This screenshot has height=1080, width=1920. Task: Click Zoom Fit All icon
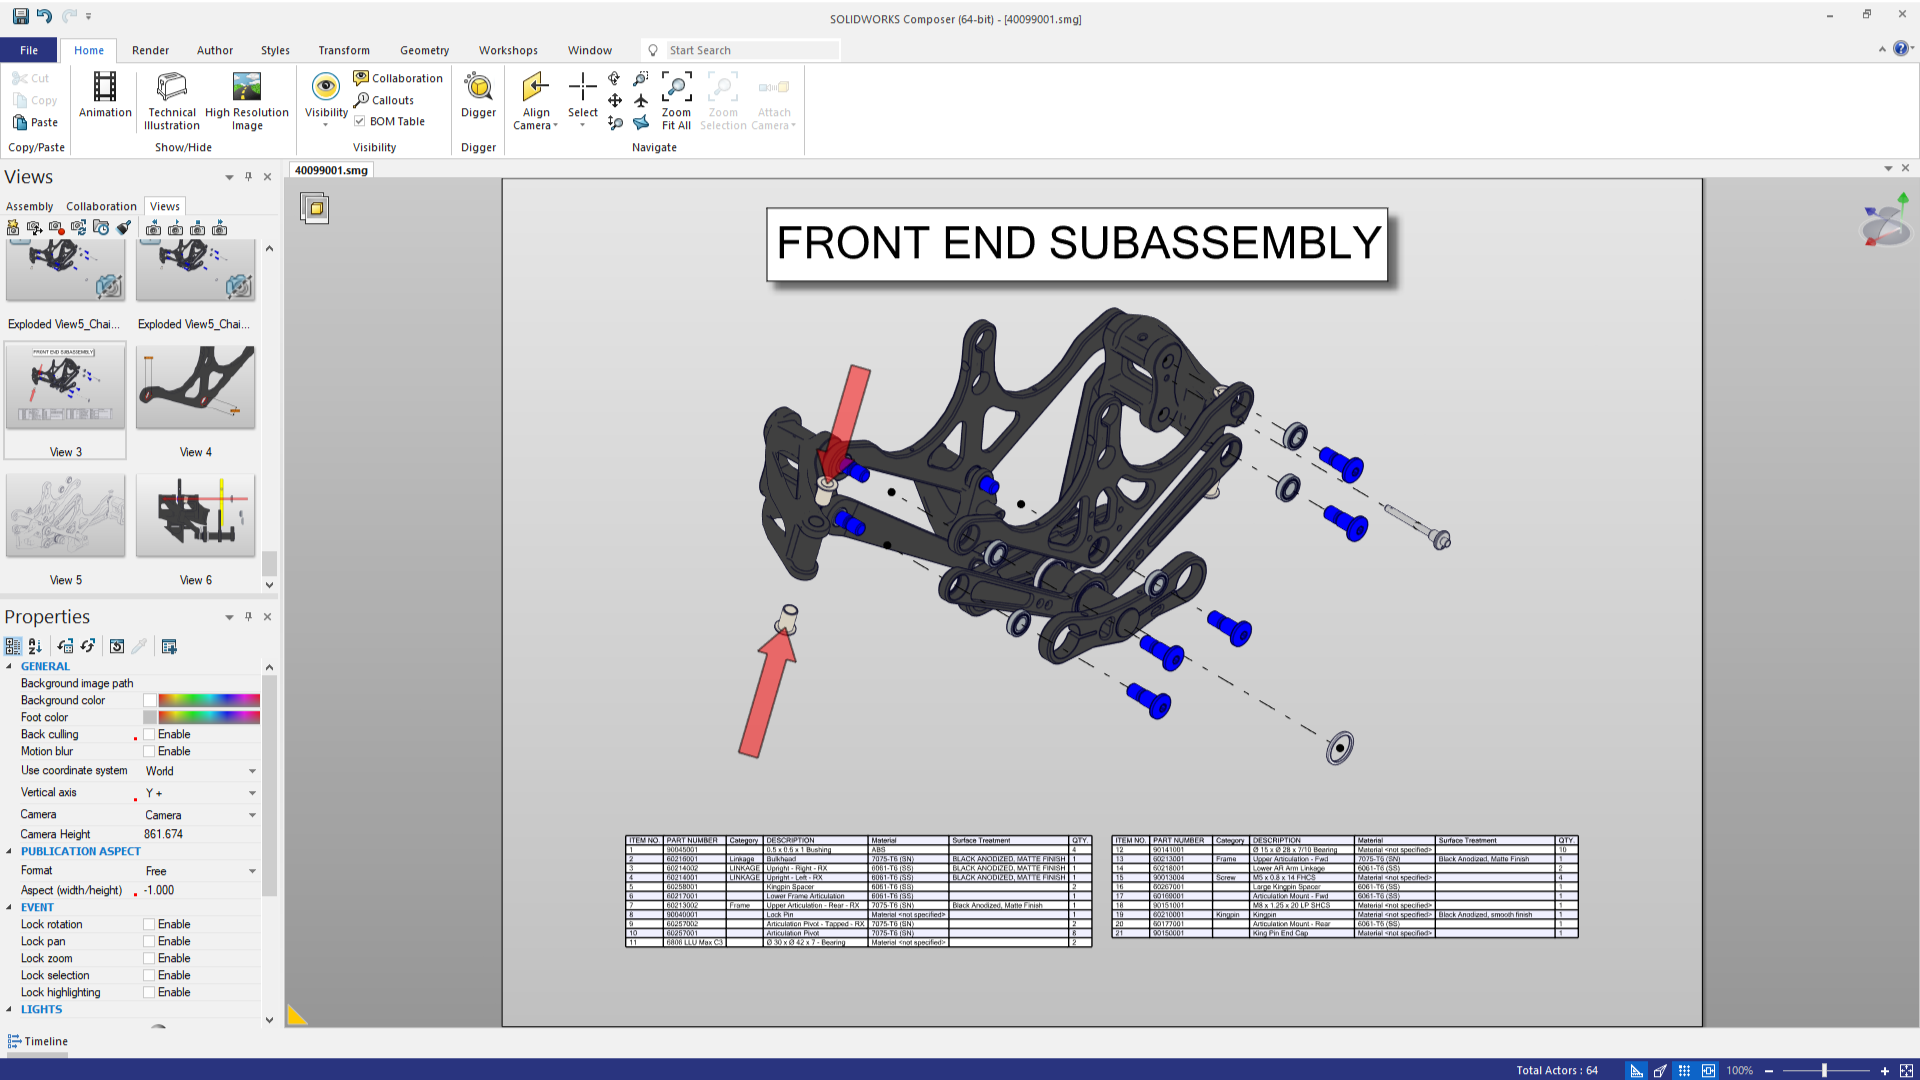pos(676,98)
